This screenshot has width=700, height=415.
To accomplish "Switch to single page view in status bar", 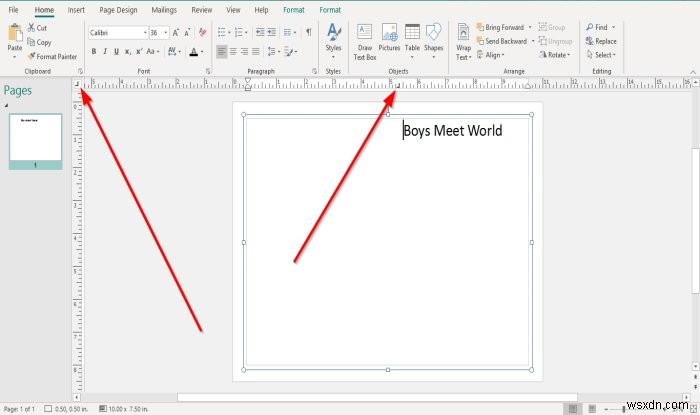I will point(573,409).
